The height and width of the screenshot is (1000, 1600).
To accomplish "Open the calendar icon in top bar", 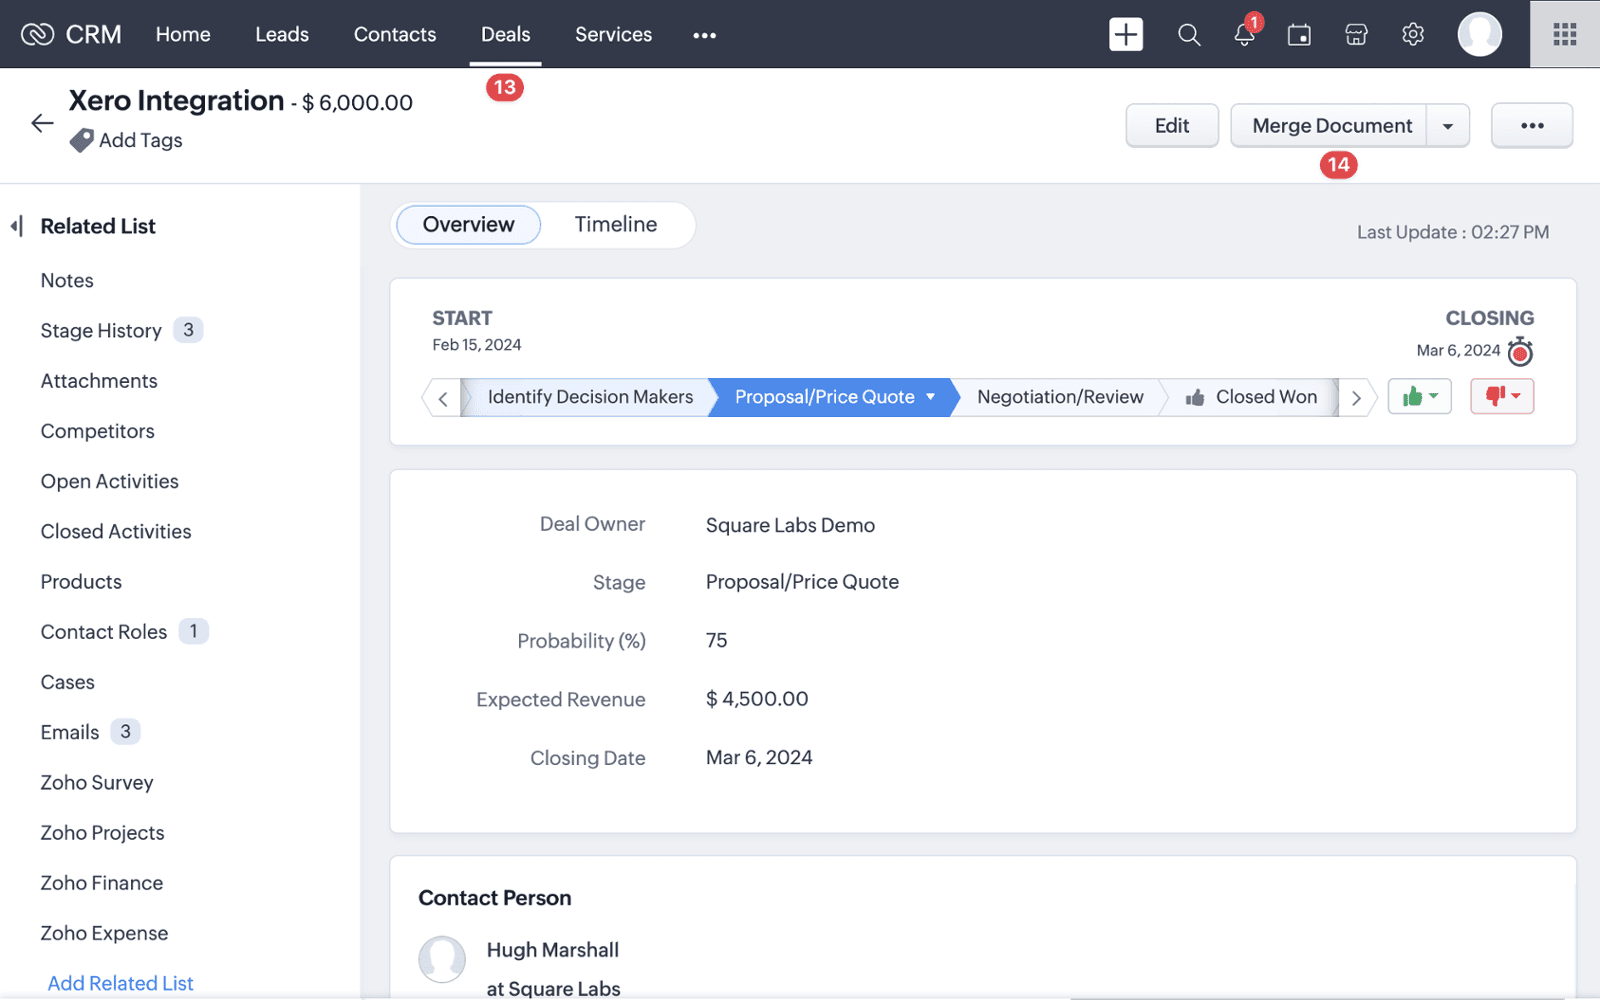I will (x=1299, y=35).
